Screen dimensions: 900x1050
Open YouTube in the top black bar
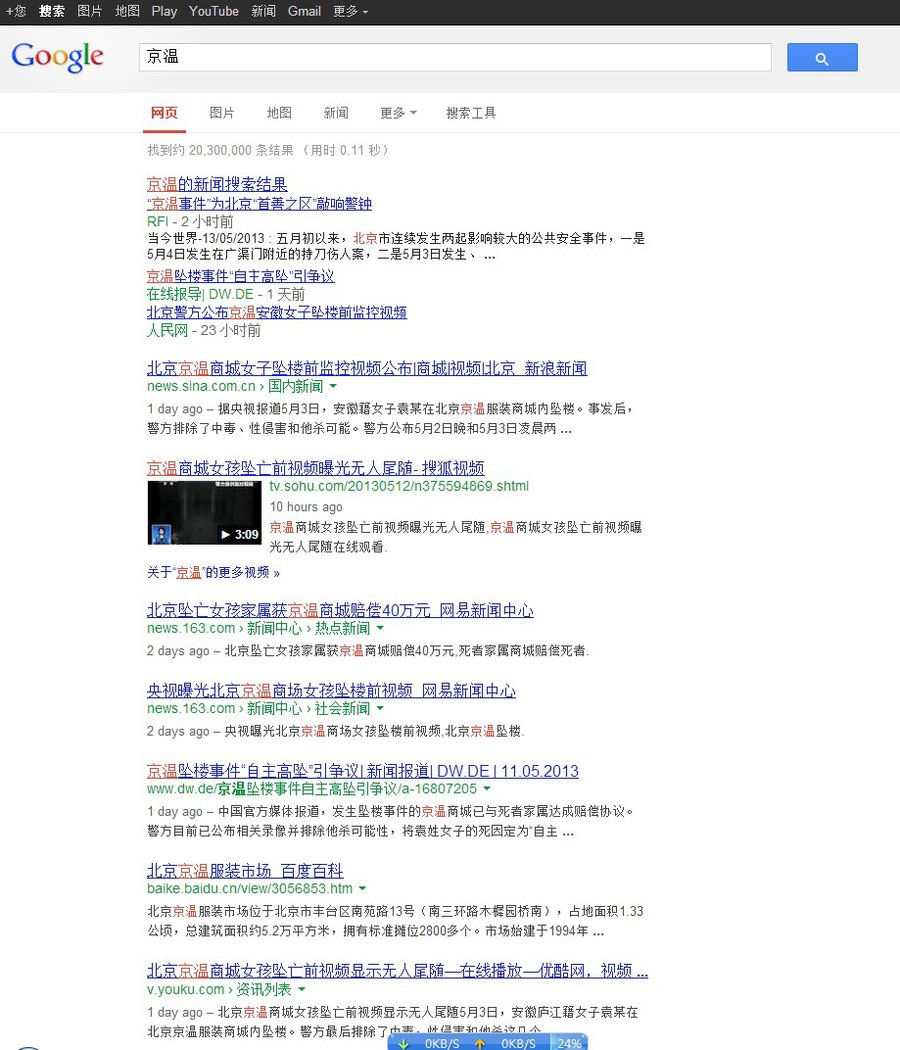coord(214,11)
